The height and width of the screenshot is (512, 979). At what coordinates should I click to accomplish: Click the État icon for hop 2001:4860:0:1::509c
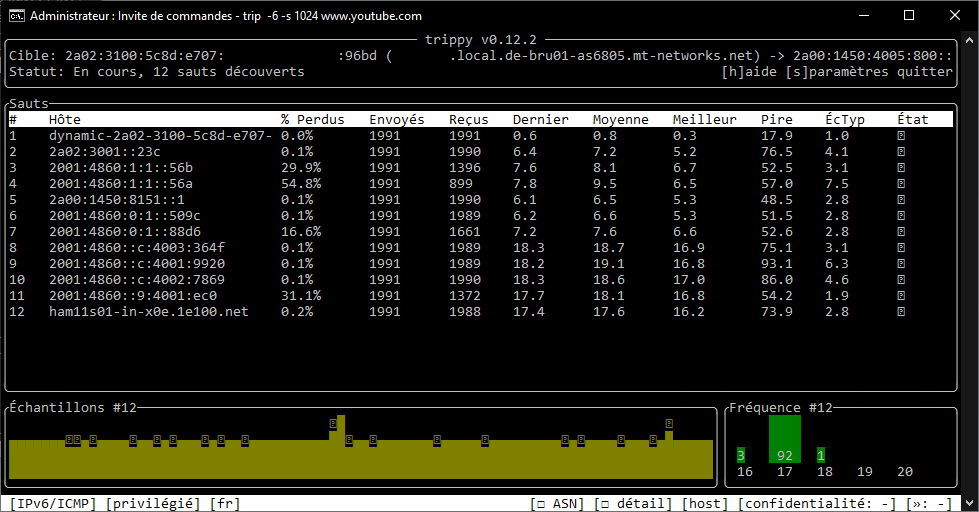(901, 215)
